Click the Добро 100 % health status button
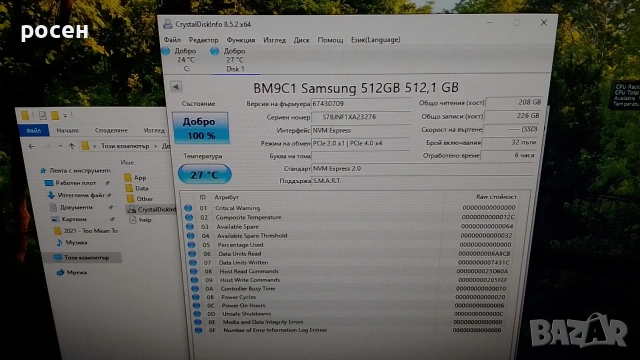The image size is (640, 360). click(200, 128)
